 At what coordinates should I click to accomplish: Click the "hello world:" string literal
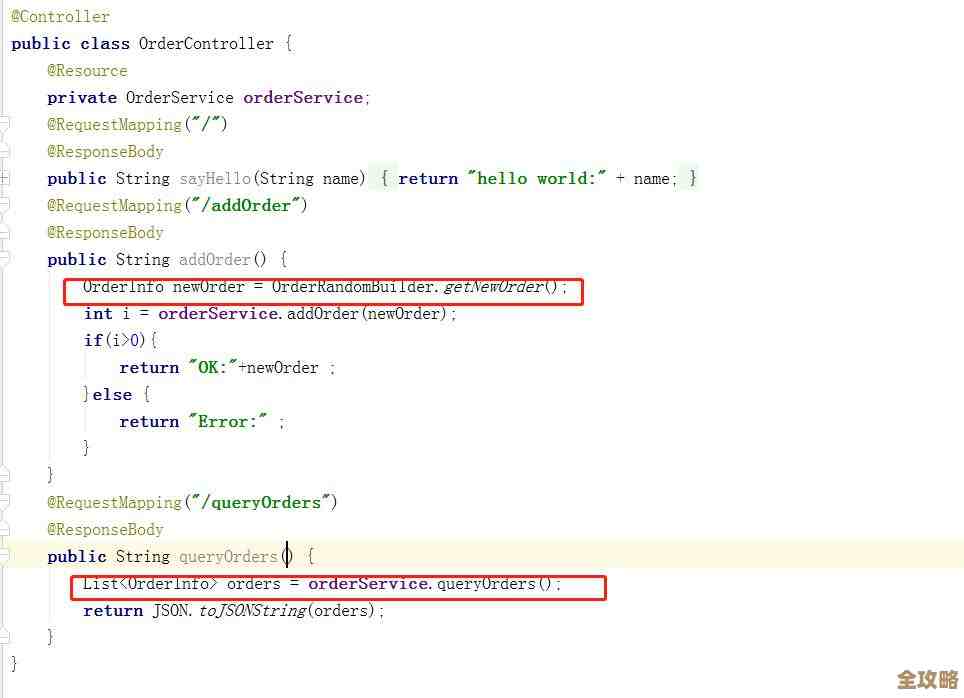537,179
